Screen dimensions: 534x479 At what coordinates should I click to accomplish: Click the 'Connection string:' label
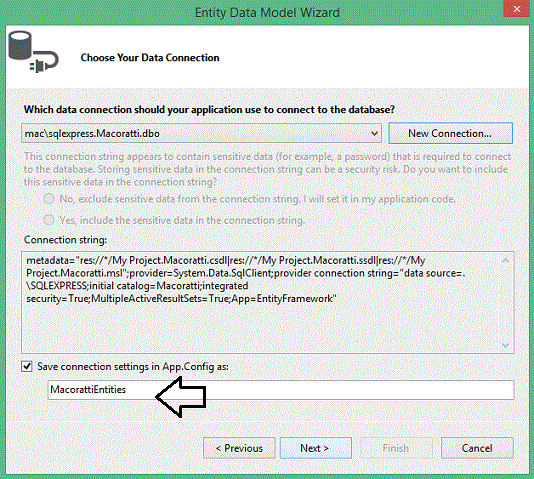click(x=65, y=240)
